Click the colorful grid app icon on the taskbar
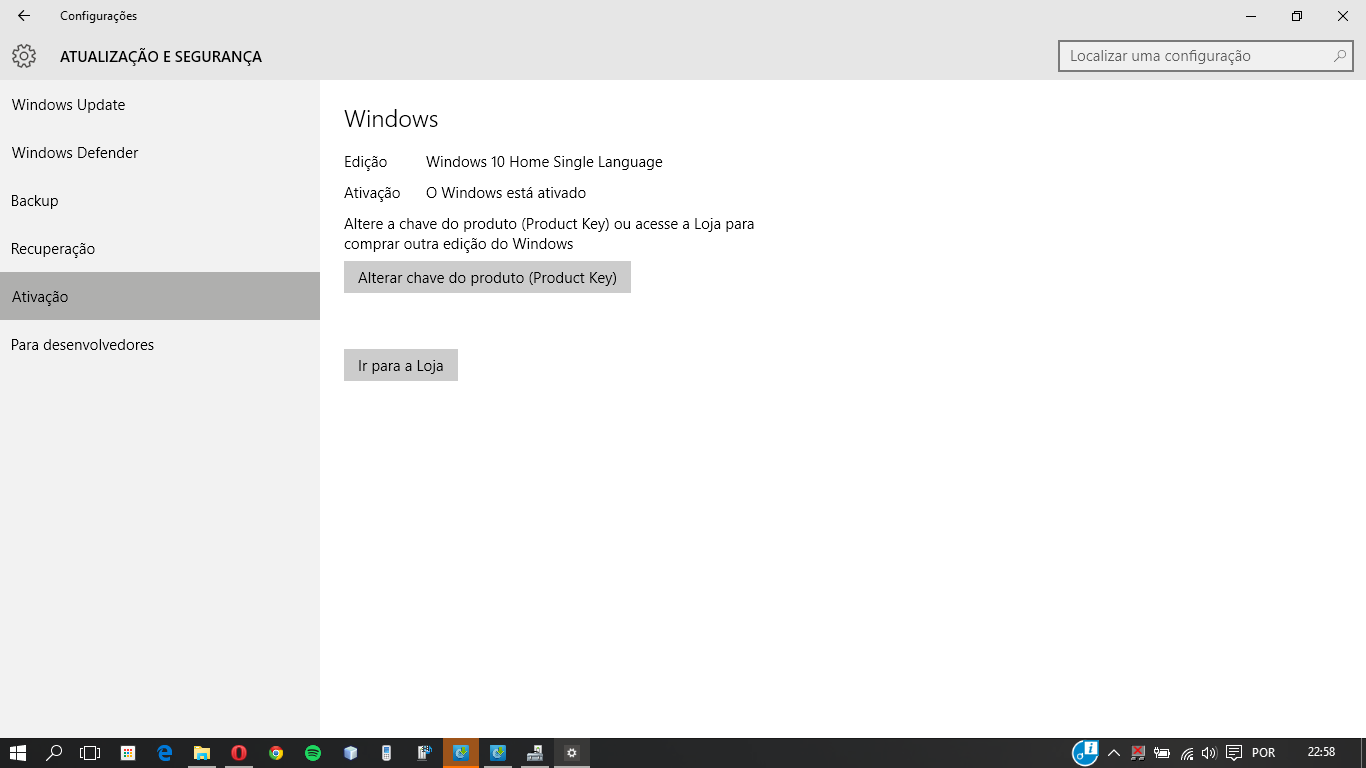Image resolution: width=1366 pixels, height=768 pixels. point(128,753)
